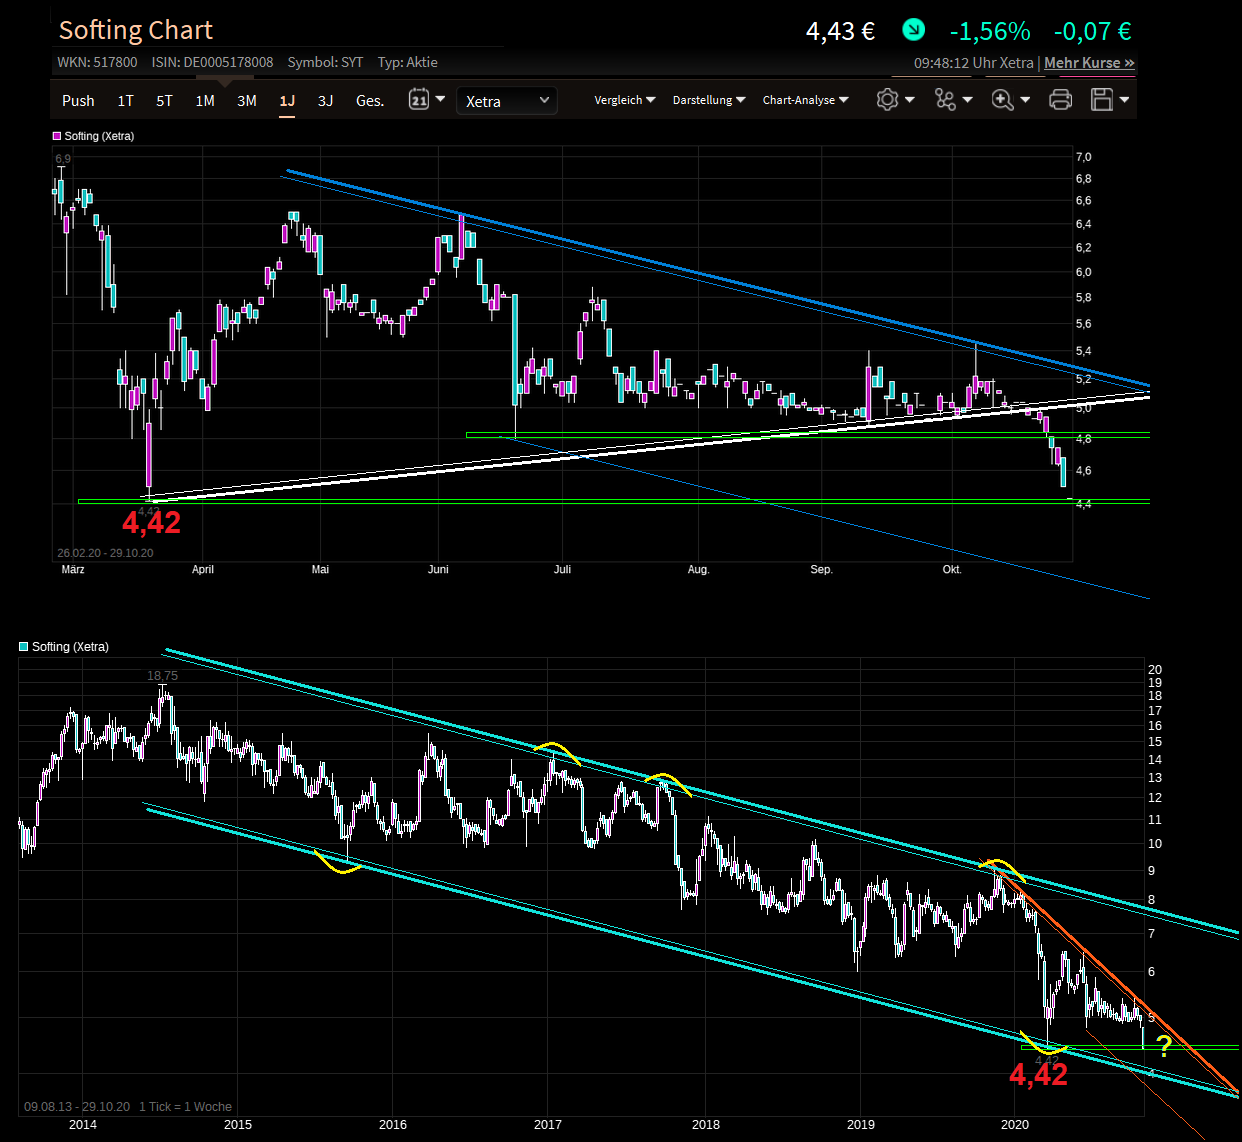Click the 09:48:12 Uhr Xetra timestamp
This screenshot has width=1242, height=1142.
click(x=974, y=62)
